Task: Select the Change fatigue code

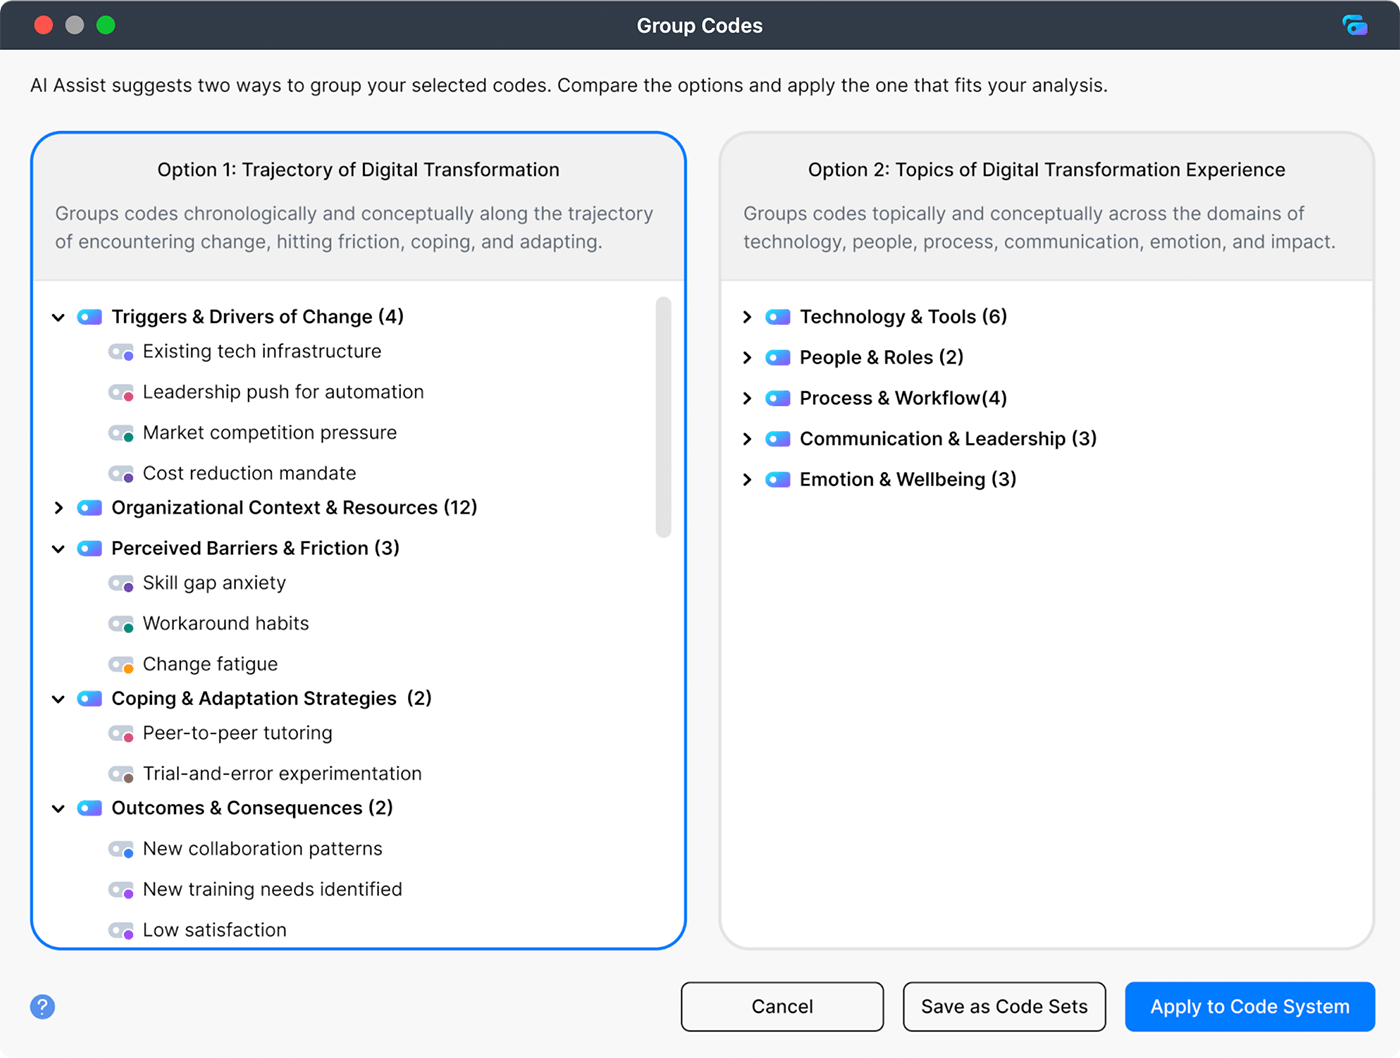Action: (x=210, y=664)
